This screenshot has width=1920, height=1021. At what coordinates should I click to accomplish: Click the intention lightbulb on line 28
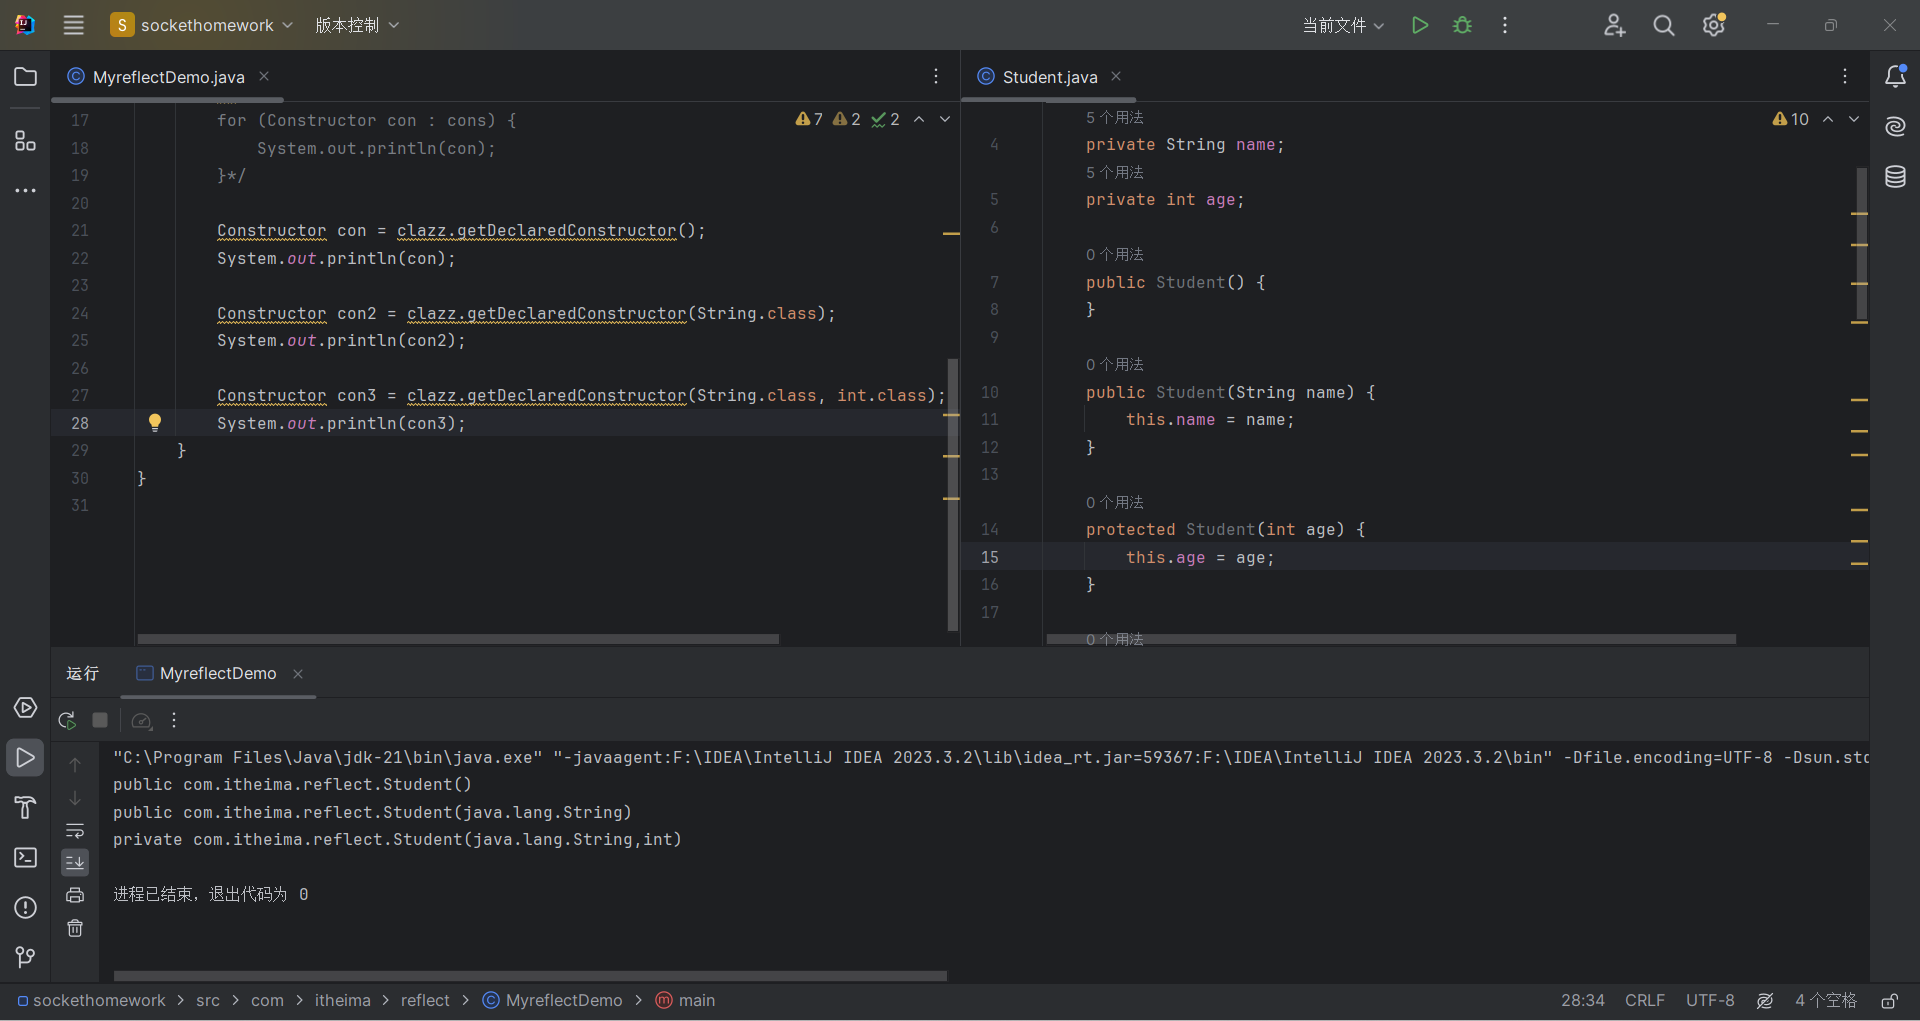[x=155, y=422]
